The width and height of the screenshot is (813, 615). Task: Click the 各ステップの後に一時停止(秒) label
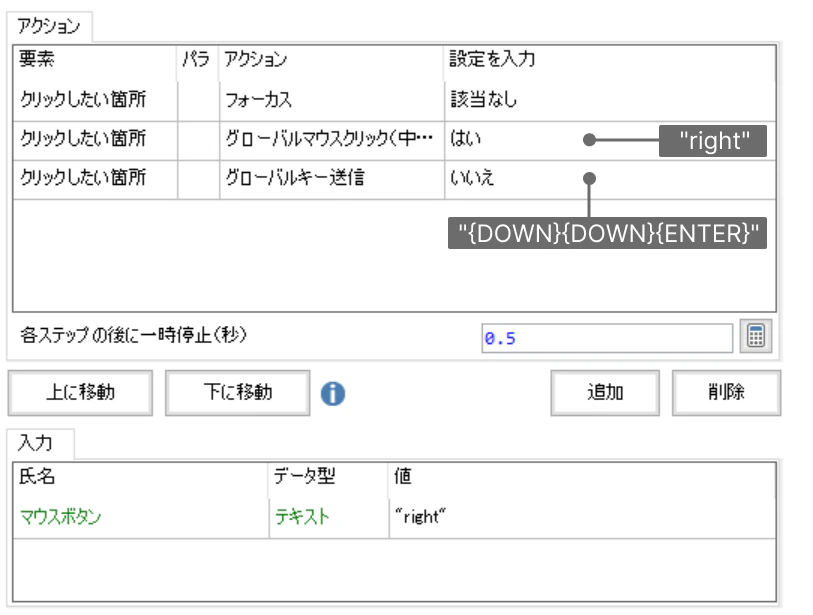pos(134,336)
